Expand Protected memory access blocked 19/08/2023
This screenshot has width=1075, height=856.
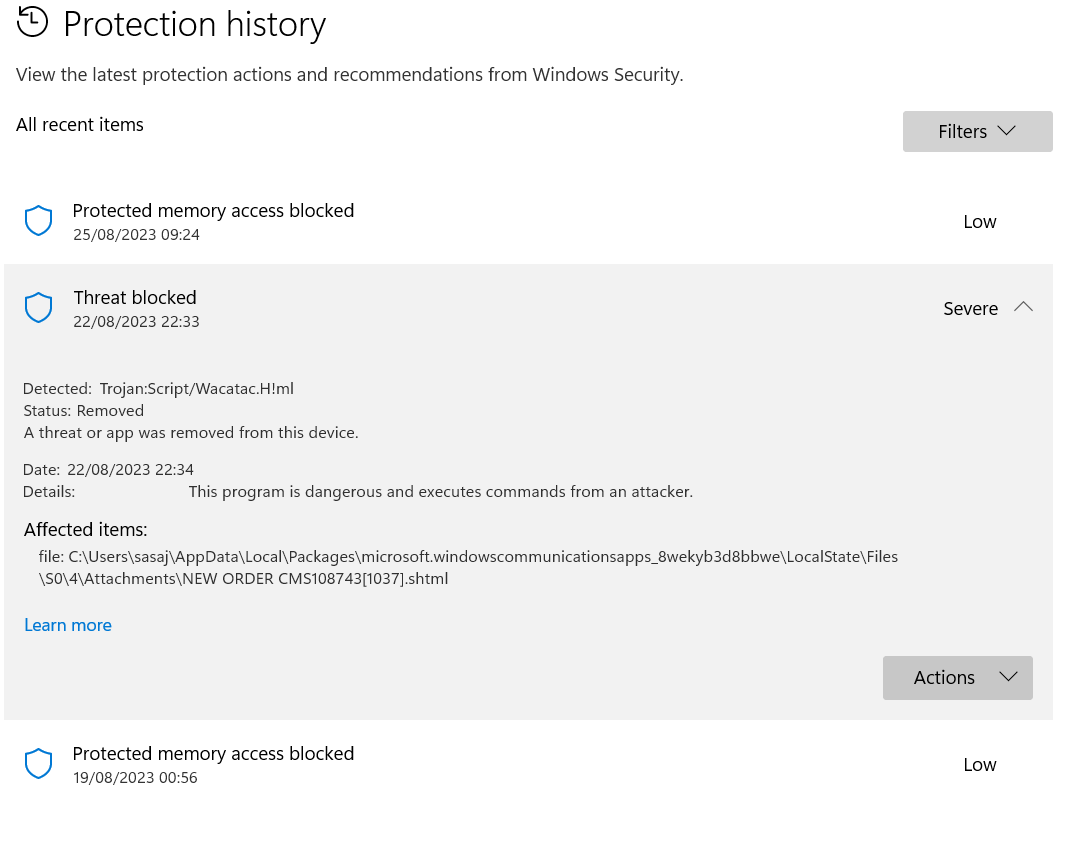528,764
